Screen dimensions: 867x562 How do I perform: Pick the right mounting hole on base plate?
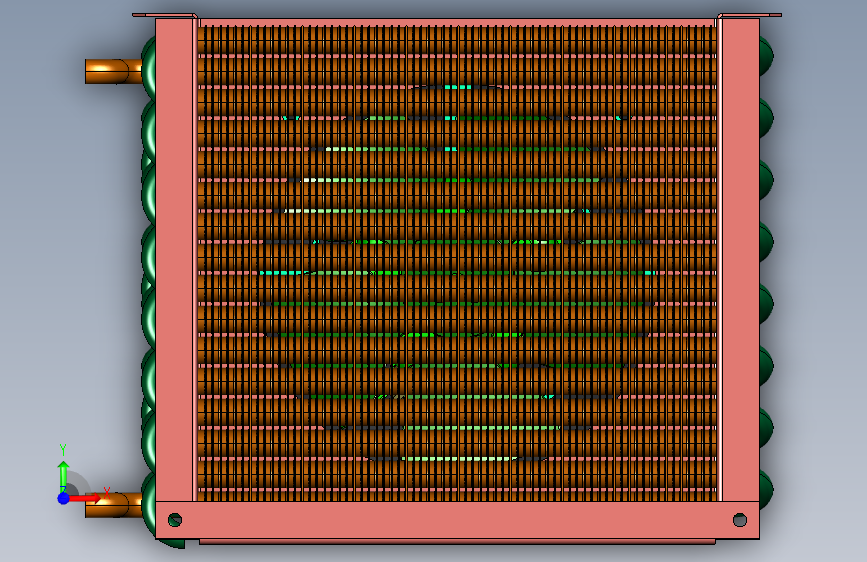point(740,520)
